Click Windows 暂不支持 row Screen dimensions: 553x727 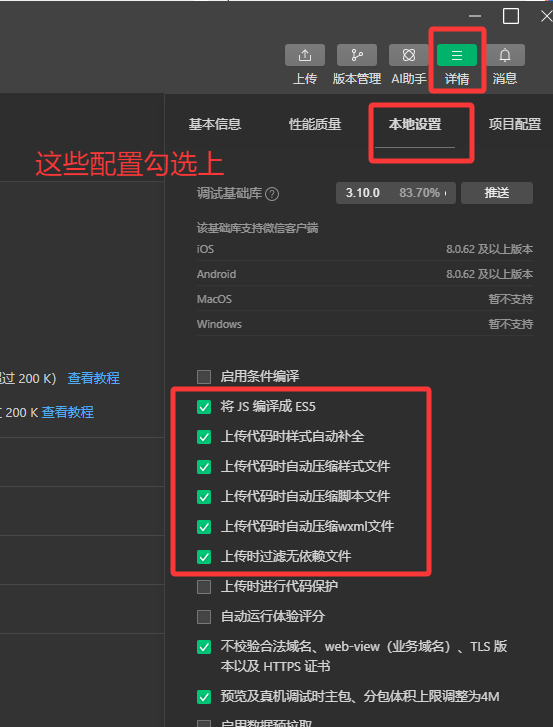365,324
